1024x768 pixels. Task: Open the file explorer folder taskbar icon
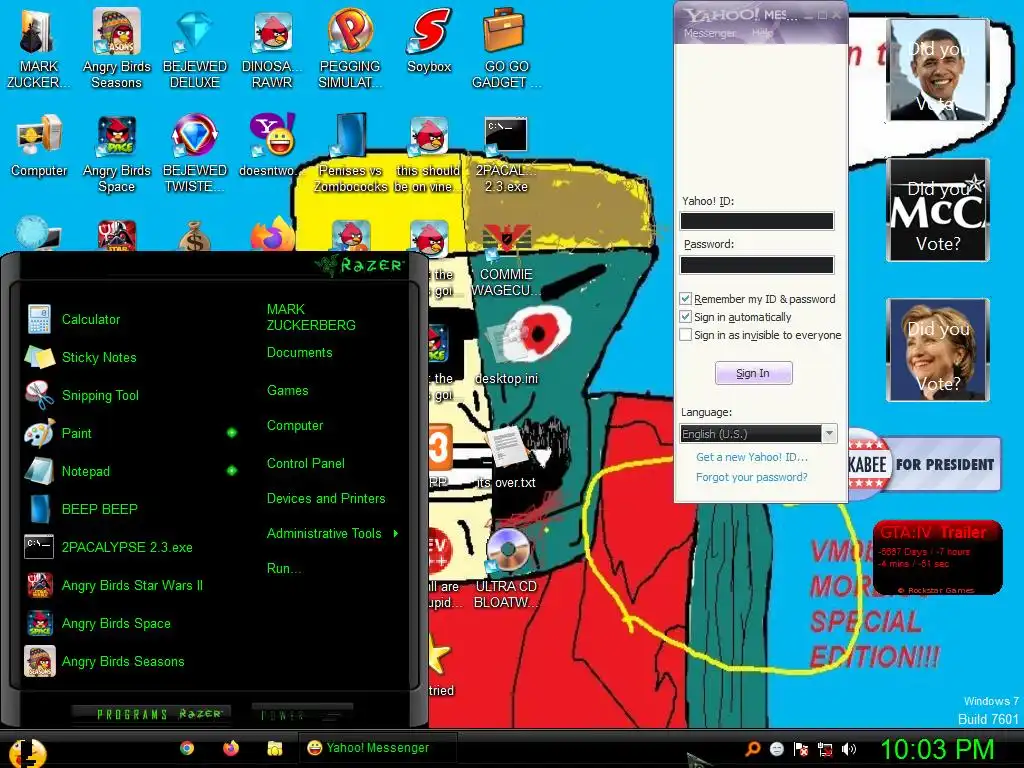274,748
